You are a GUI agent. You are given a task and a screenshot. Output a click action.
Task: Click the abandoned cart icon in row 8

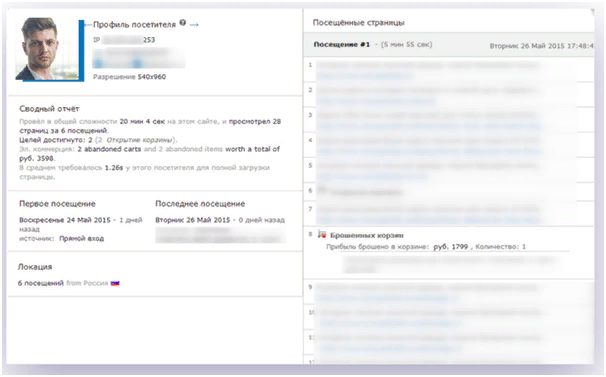point(322,234)
